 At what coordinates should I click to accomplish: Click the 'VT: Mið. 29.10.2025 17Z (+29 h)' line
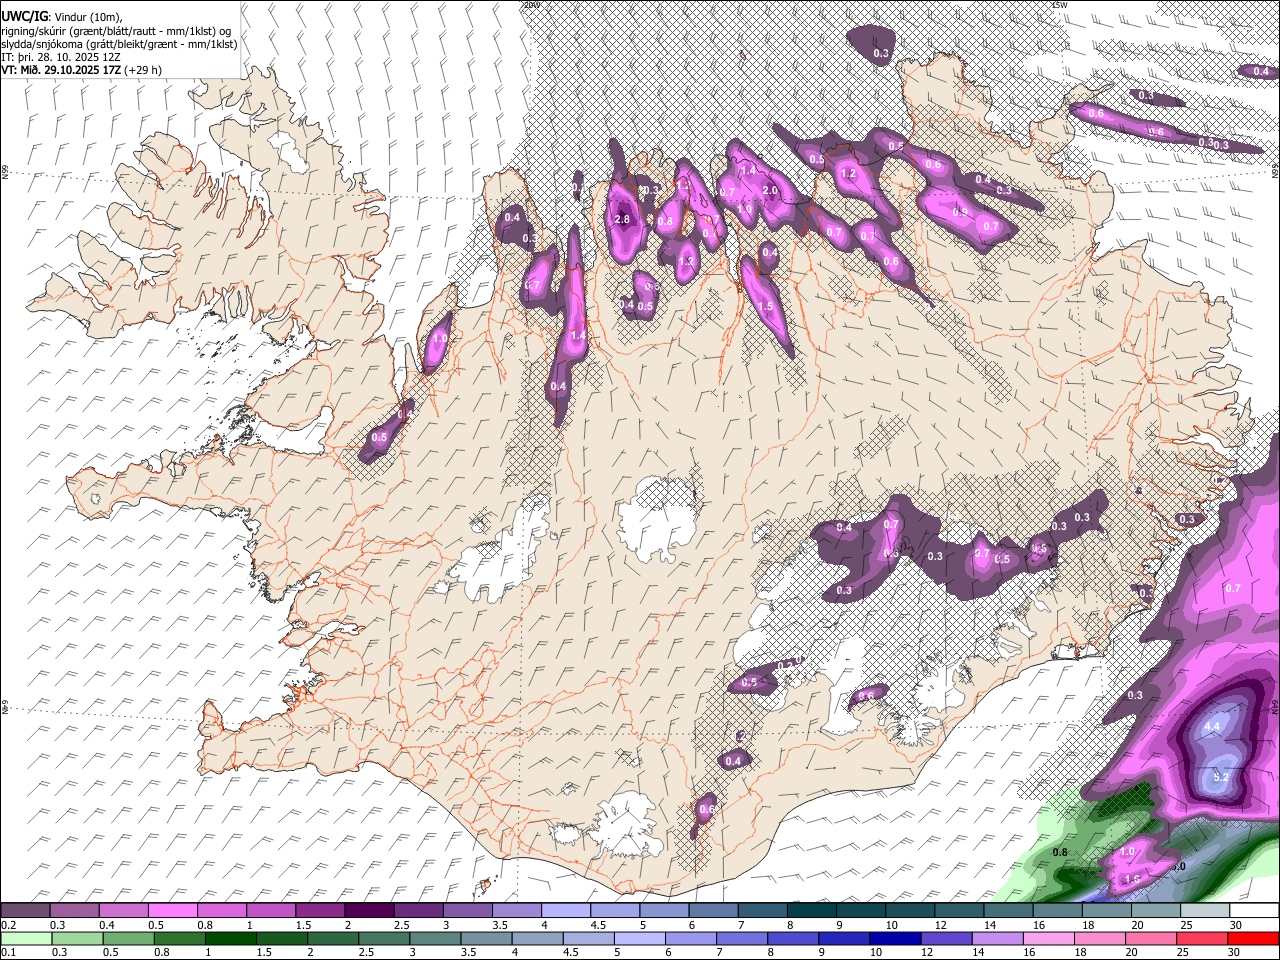81,70
